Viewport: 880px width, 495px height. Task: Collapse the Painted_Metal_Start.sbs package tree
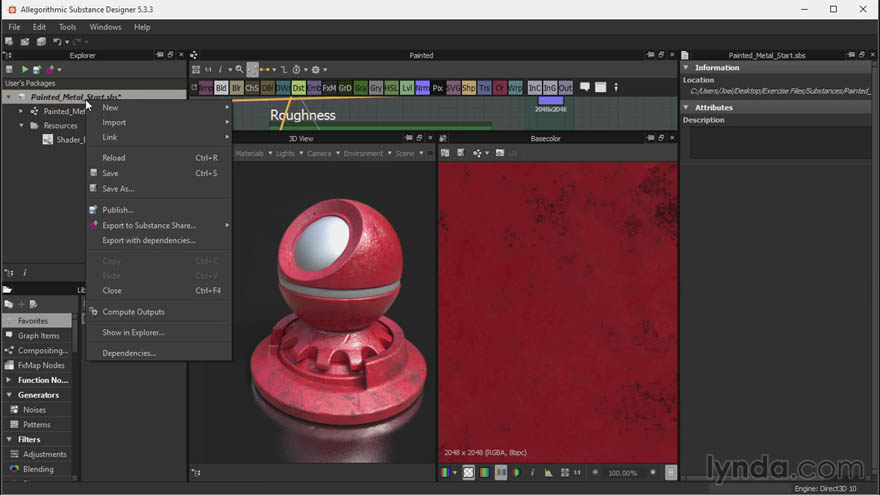pyautogui.click(x=8, y=97)
